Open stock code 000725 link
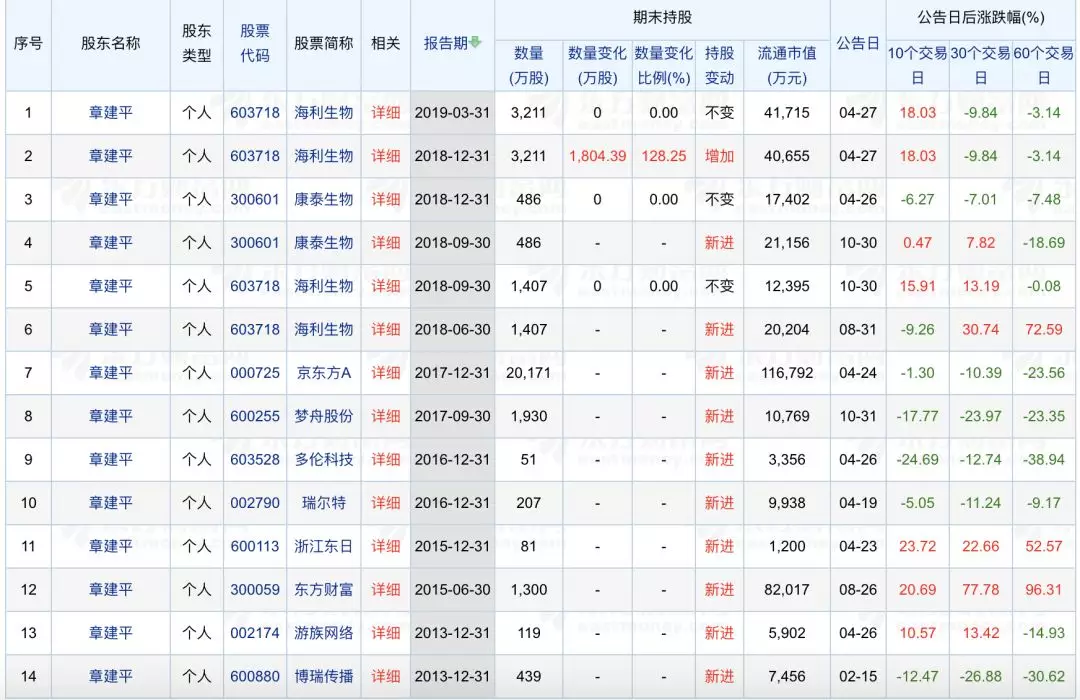Image resolution: width=1080 pixels, height=700 pixels. (255, 373)
